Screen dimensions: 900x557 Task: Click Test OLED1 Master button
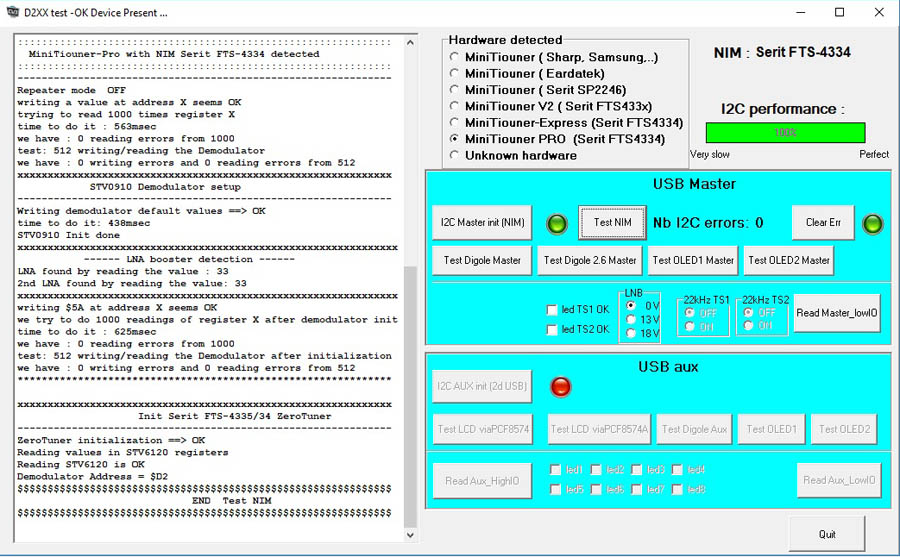(x=693, y=260)
